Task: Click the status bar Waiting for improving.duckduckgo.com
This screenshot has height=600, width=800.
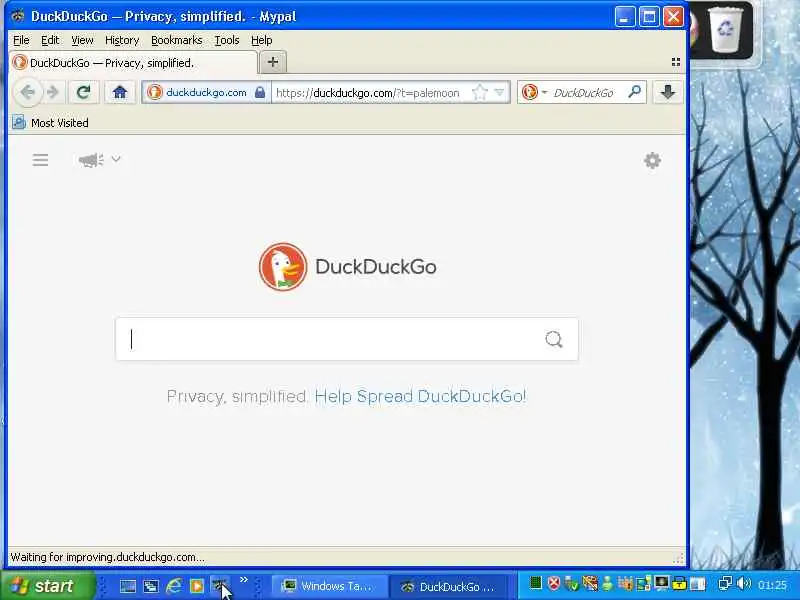Action: tap(108, 557)
